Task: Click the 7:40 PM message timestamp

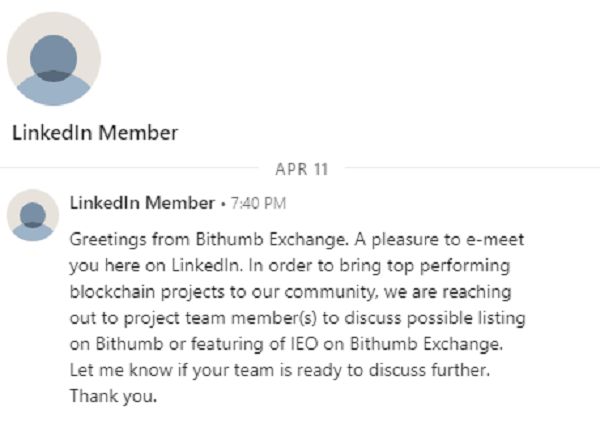Action: [258, 204]
